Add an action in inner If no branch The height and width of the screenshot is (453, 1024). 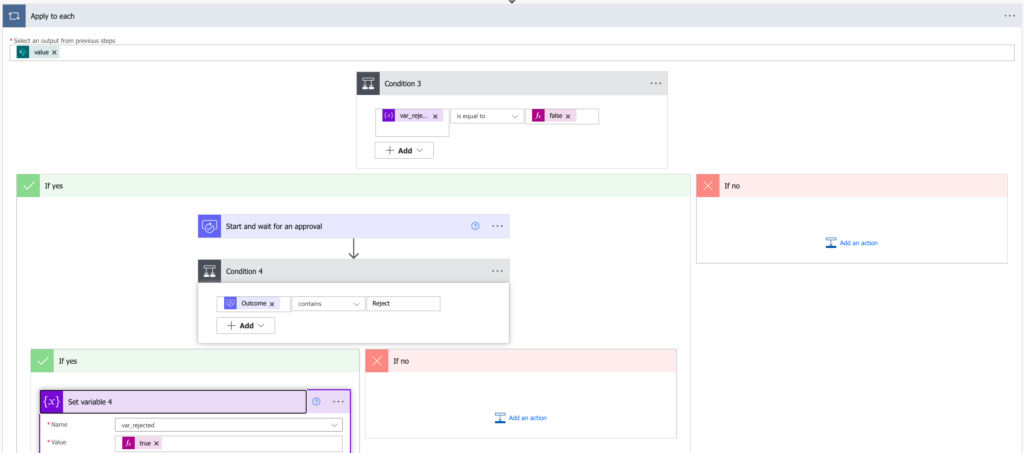click(520, 418)
